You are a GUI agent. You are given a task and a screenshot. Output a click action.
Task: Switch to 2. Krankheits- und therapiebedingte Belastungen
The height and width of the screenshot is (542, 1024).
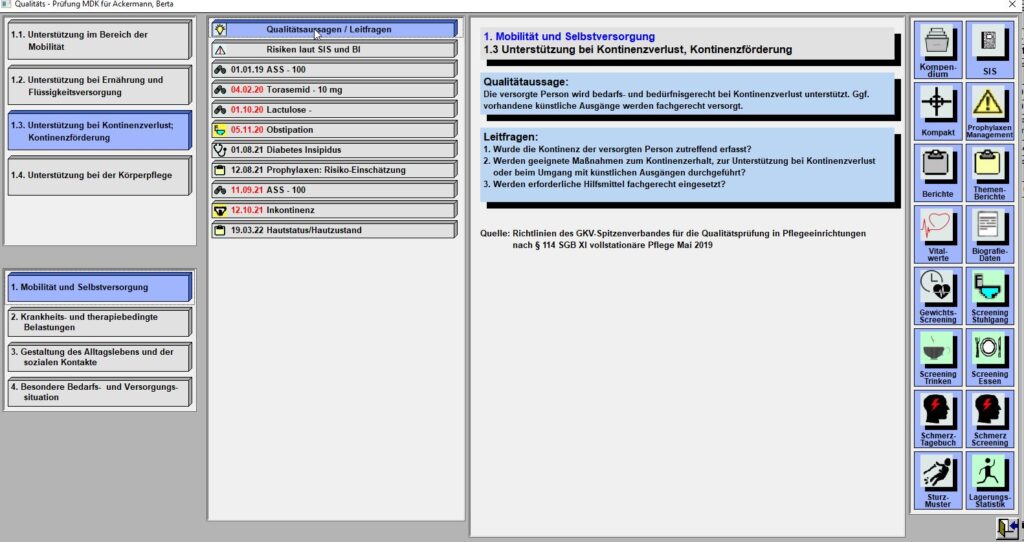96,321
